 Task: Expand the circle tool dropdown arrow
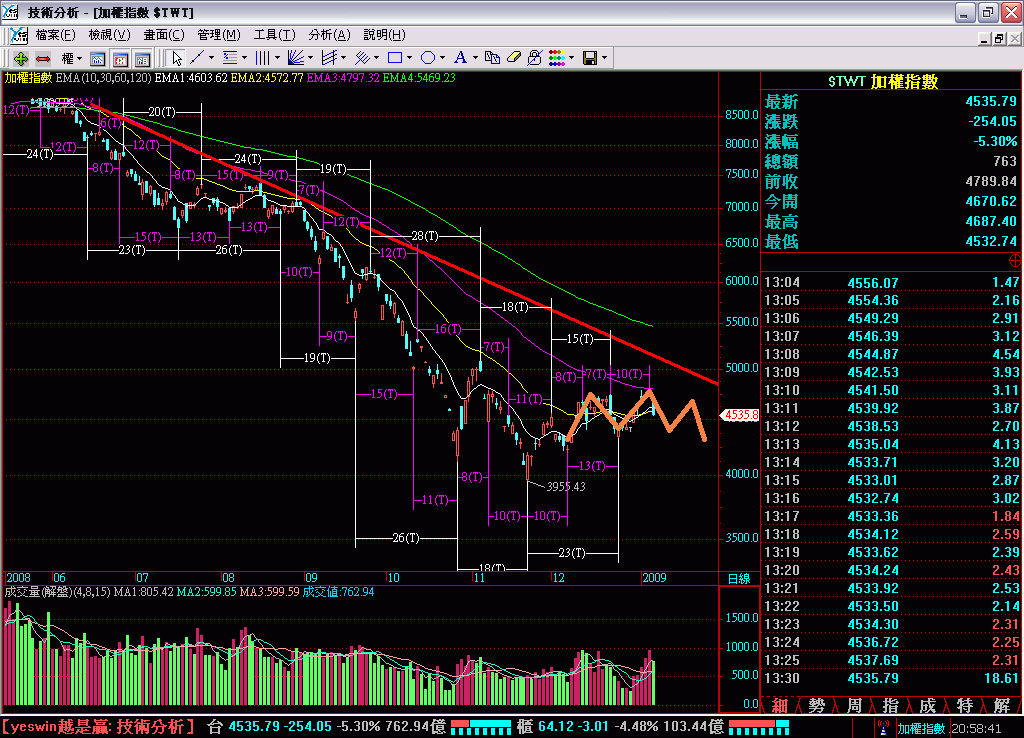click(443, 58)
